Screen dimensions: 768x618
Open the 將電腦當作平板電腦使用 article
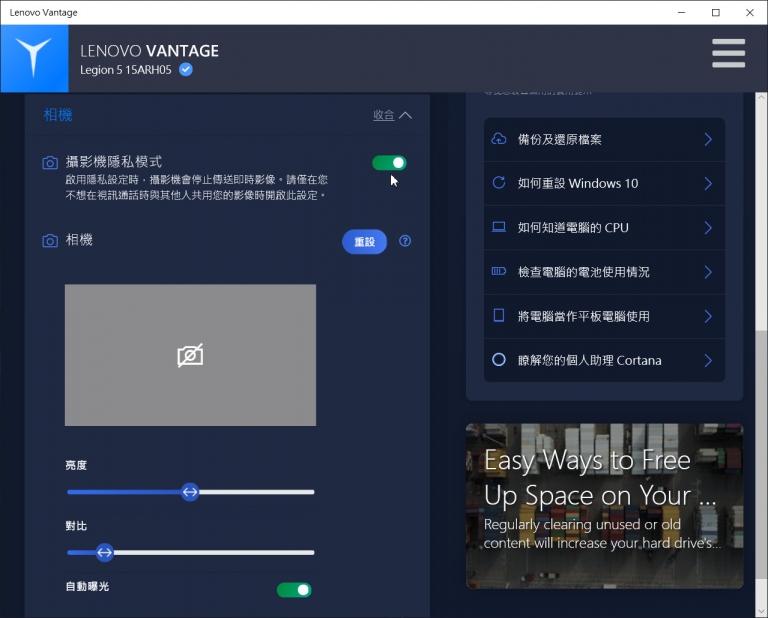604,316
